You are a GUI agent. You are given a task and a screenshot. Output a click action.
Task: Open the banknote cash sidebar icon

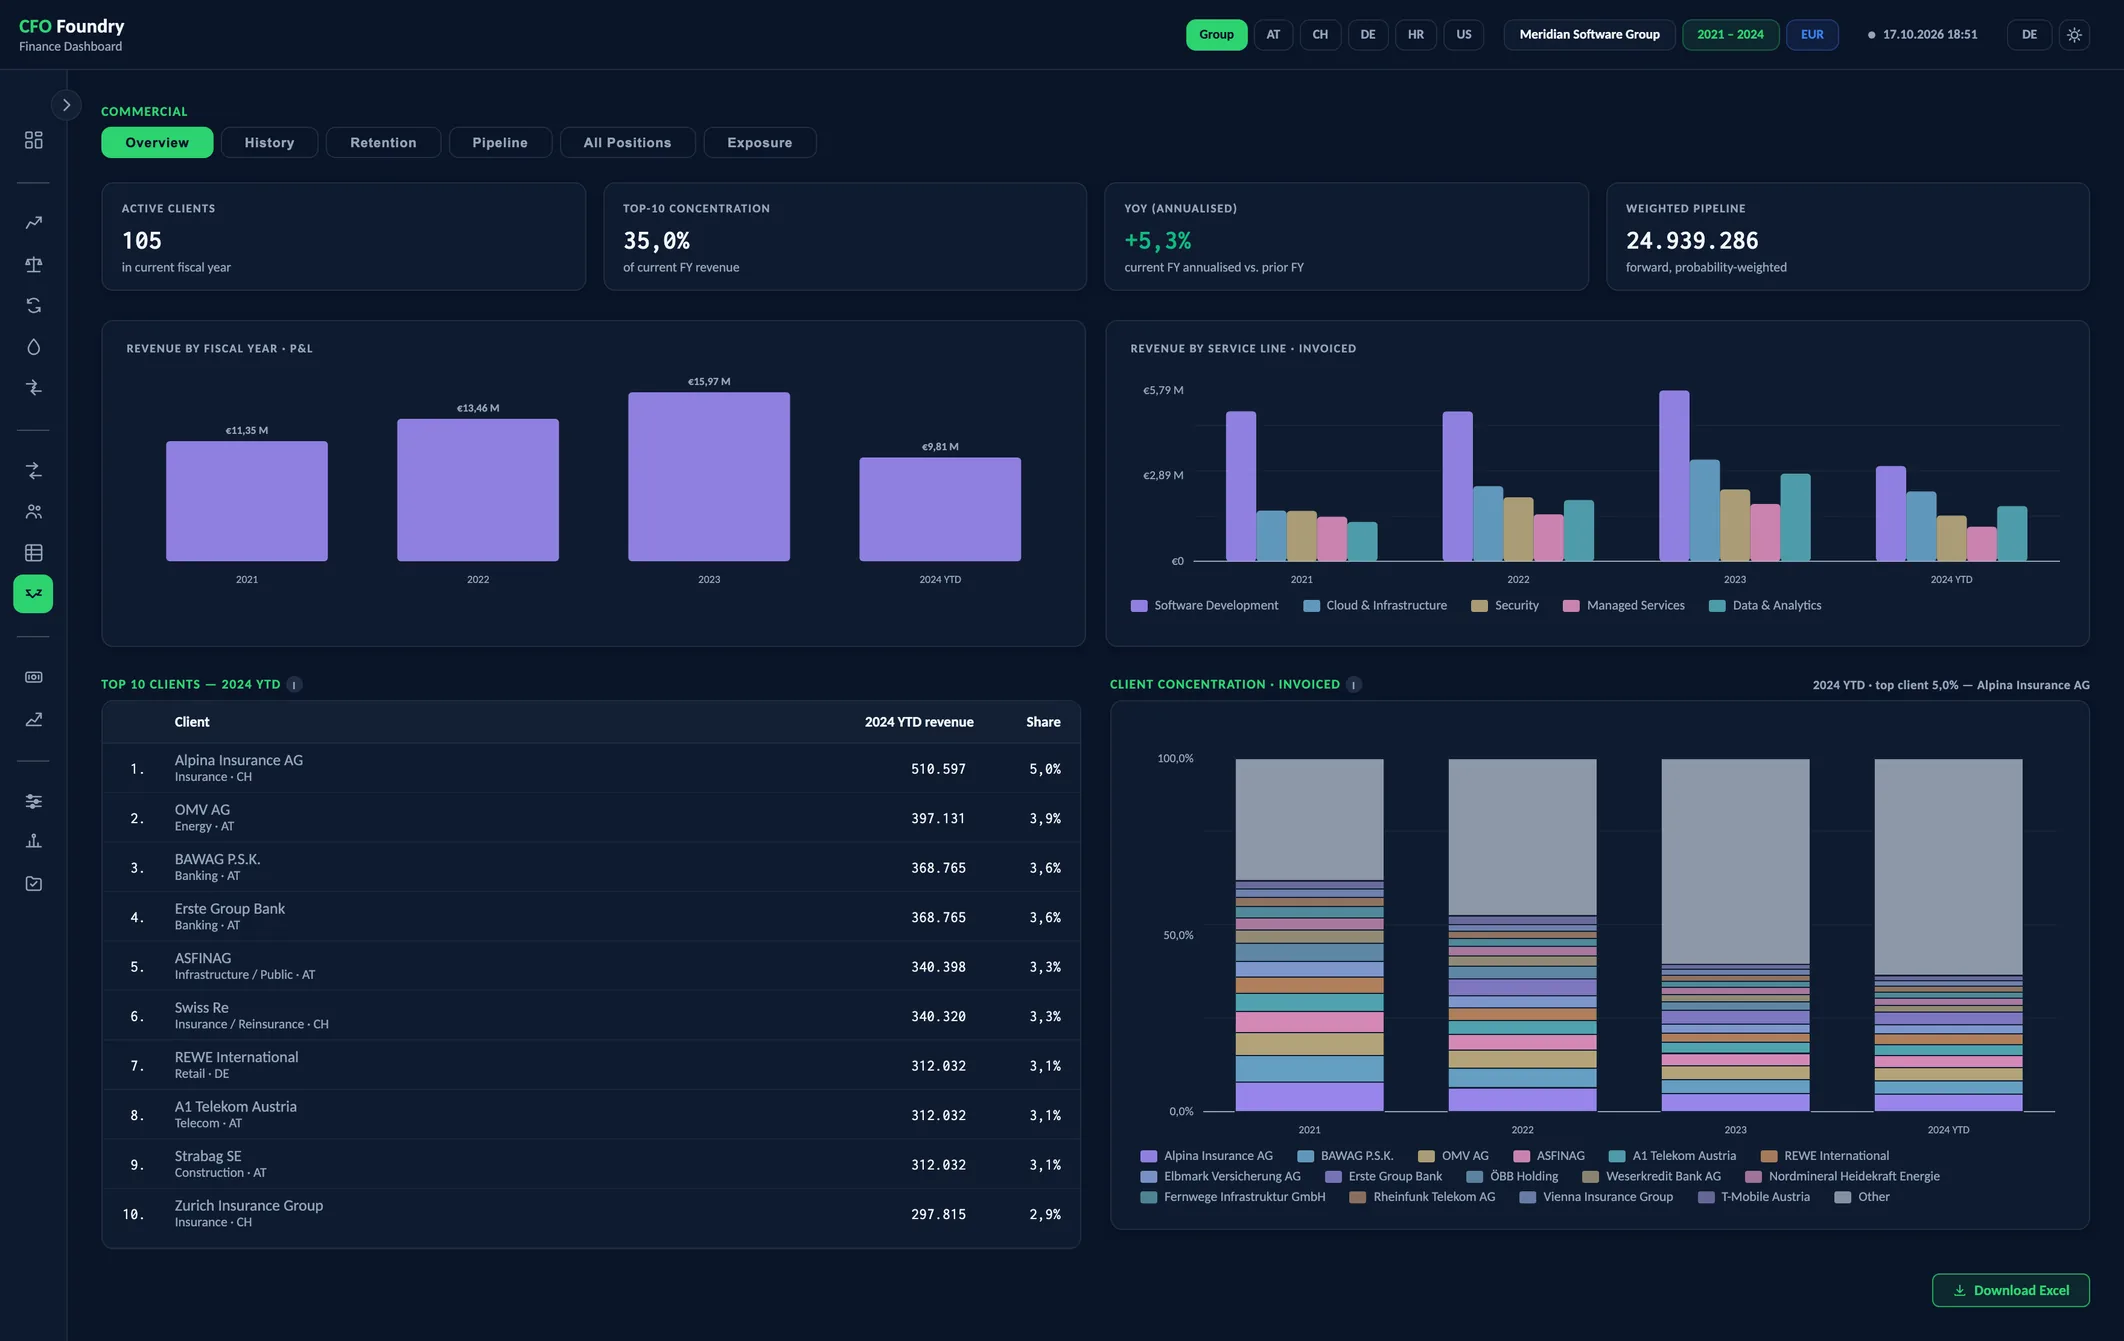(x=33, y=677)
